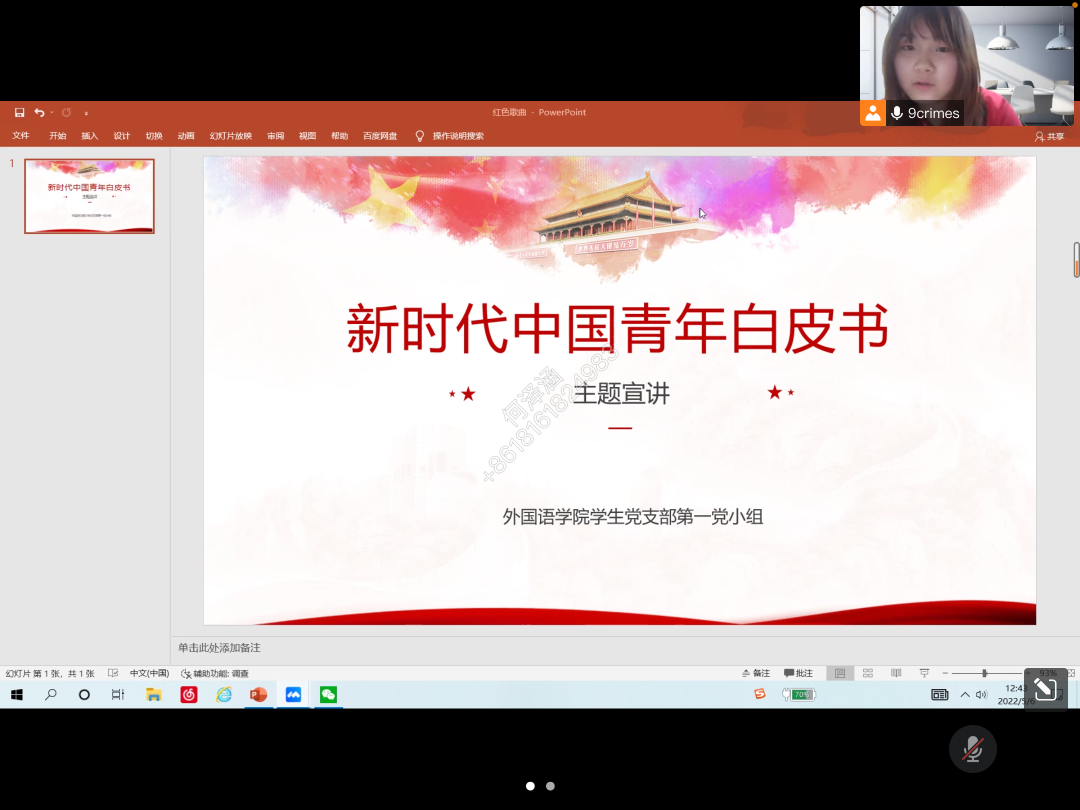The height and width of the screenshot is (810, 1080).
Task: Go to the 动画 ribbon tab
Action: pos(186,136)
